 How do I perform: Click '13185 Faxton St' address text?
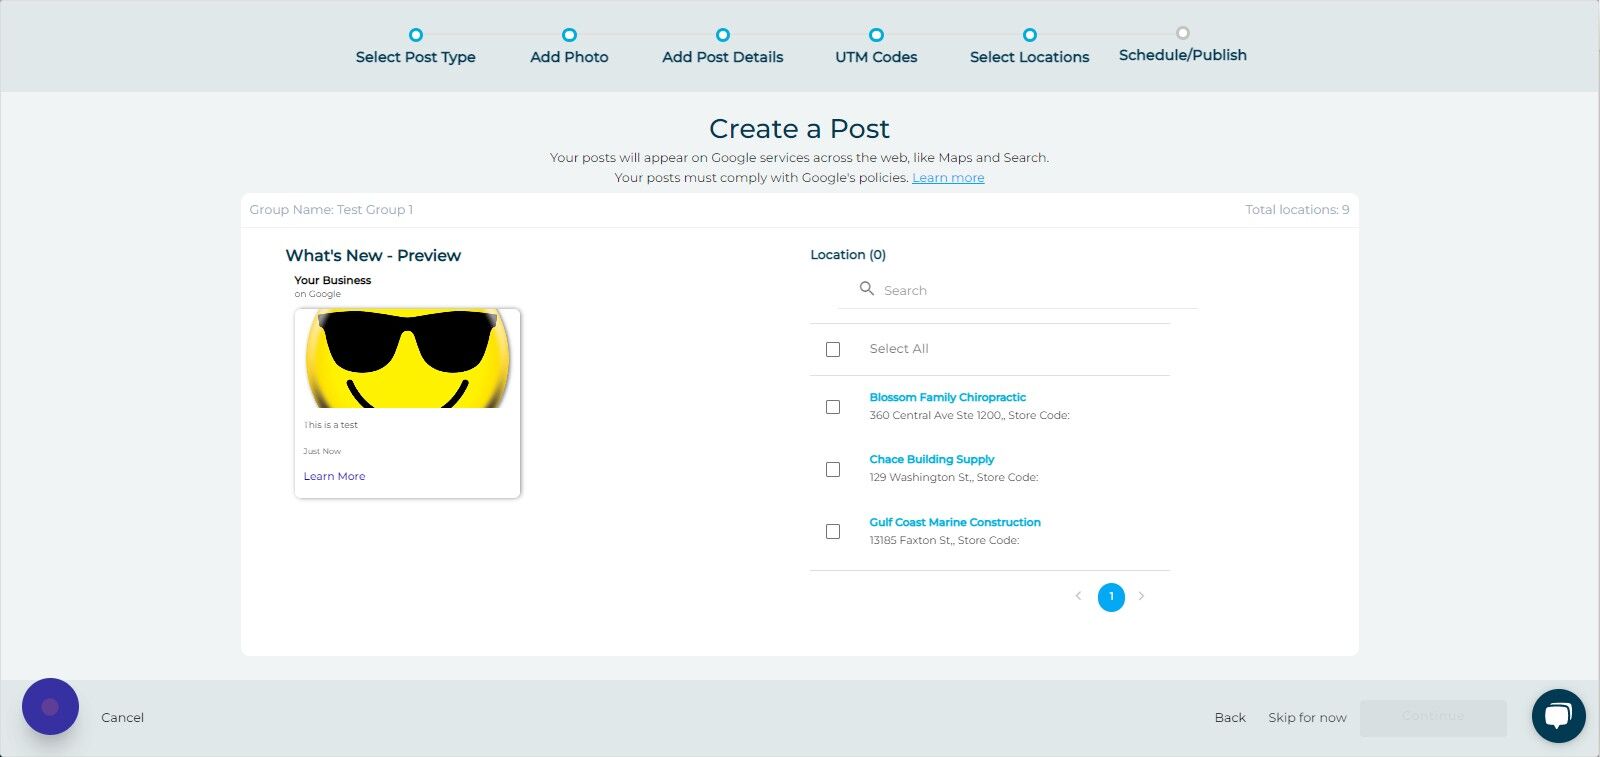tap(911, 540)
